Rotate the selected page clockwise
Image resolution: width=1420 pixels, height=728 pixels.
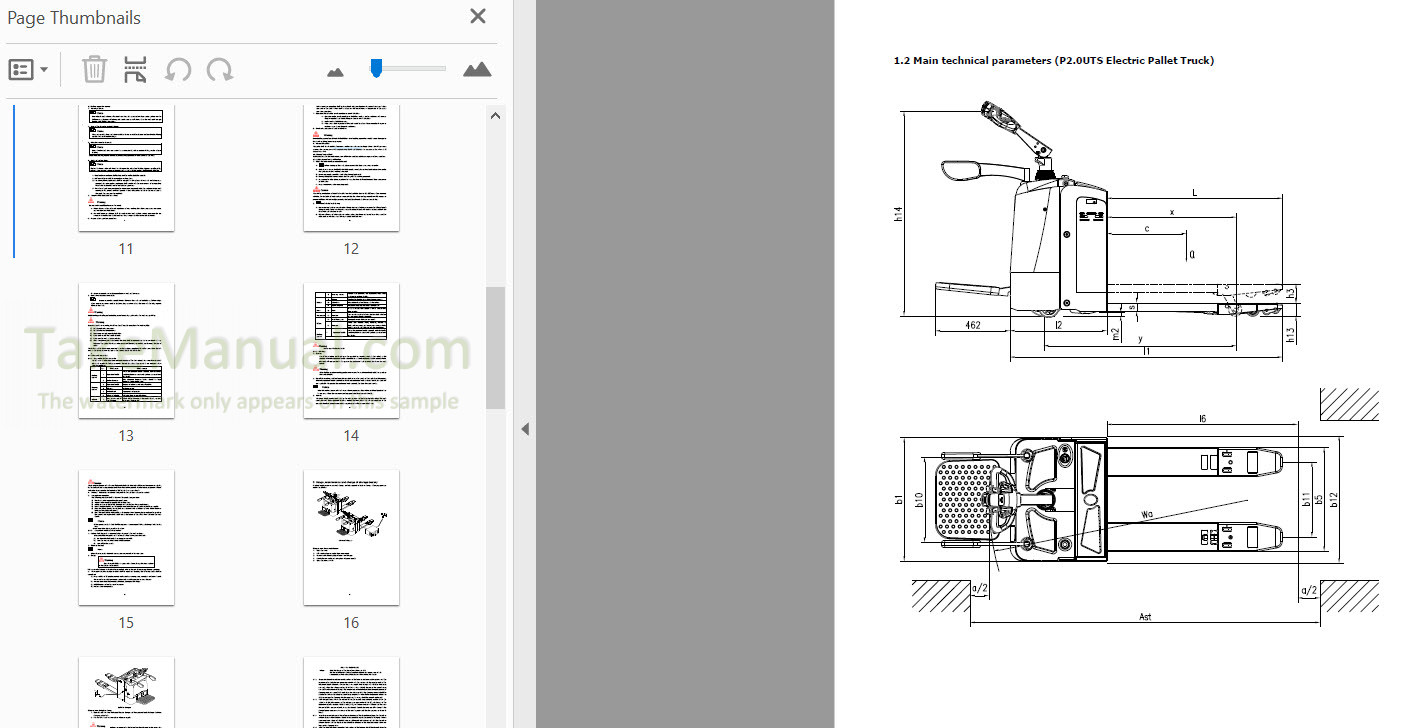[x=220, y=69]
